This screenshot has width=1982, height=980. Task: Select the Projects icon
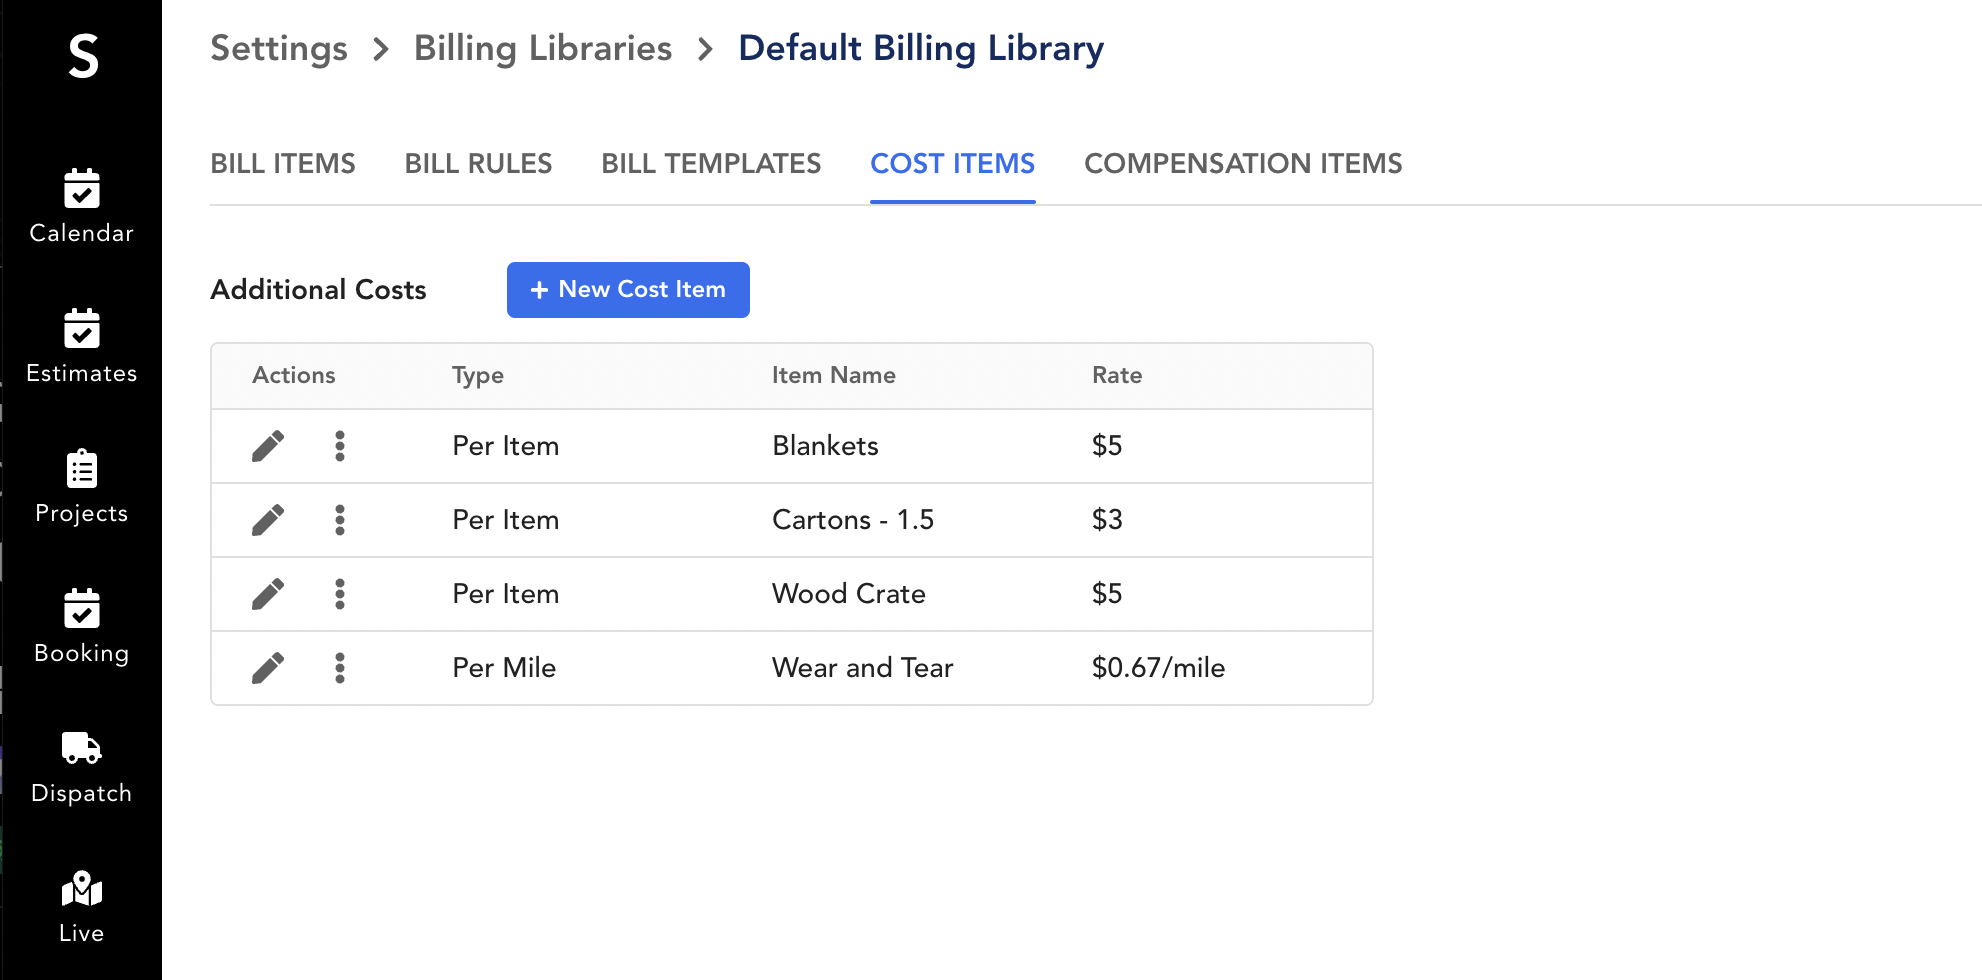81,470
